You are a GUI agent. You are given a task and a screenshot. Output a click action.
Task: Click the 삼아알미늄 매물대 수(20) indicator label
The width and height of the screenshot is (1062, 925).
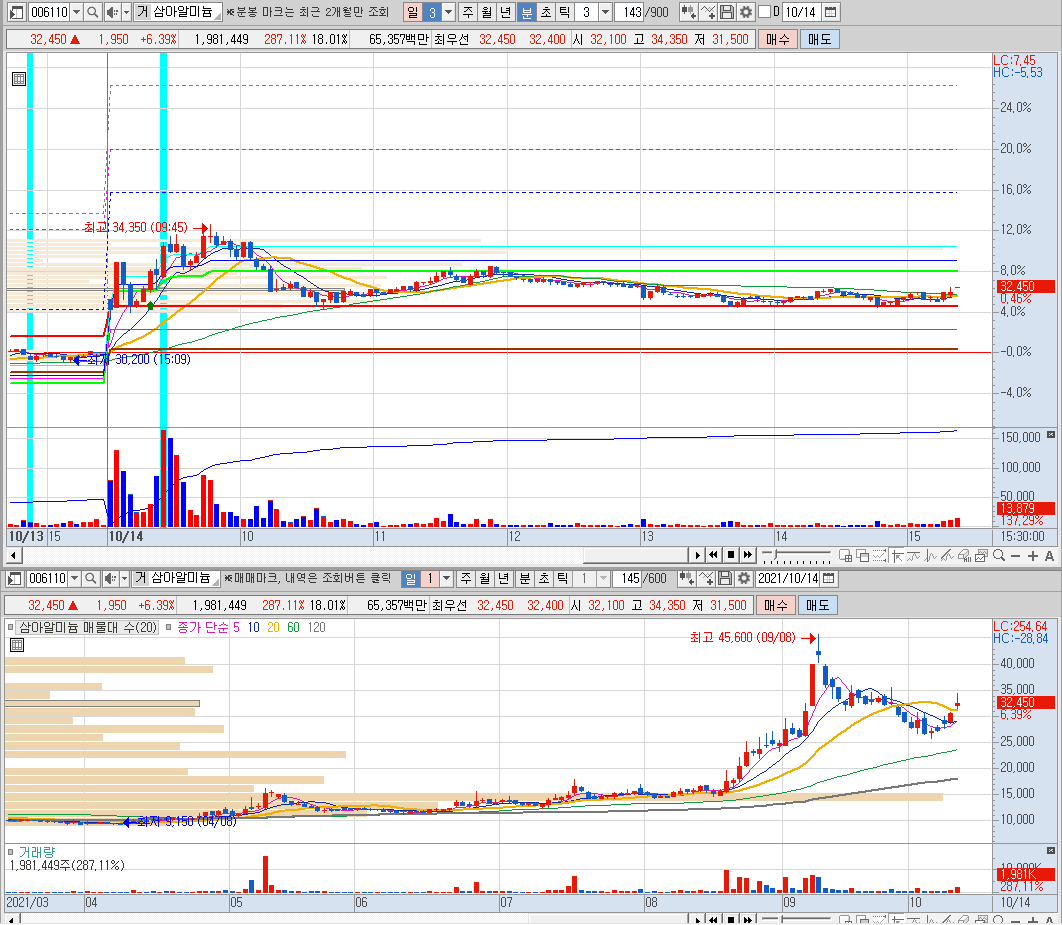coord(88,628)
